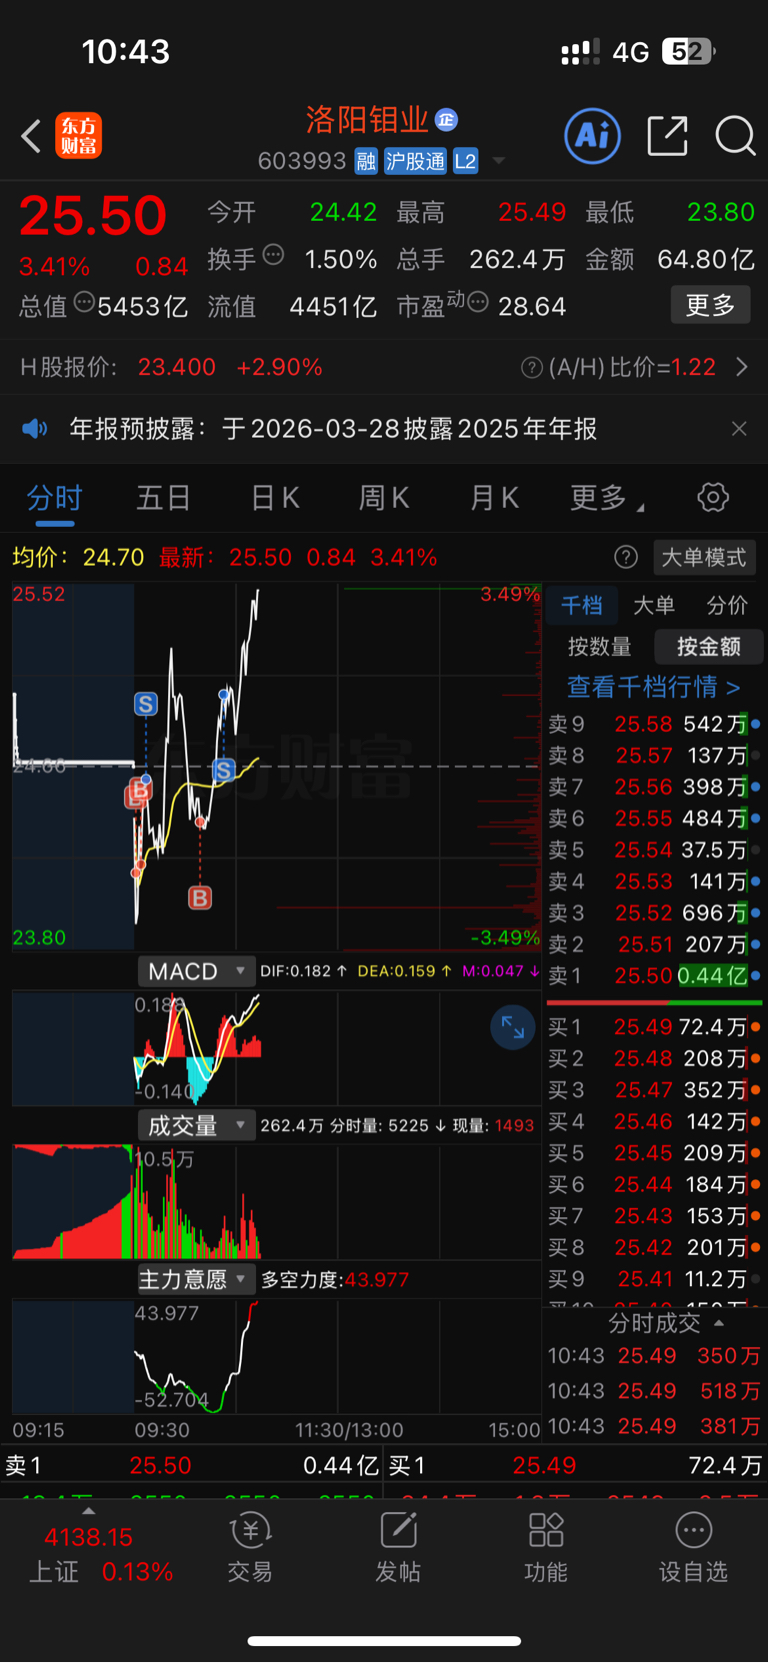Tap the L2 level badge
Viewport: 768px width, 1663px height.
[466, 161]
